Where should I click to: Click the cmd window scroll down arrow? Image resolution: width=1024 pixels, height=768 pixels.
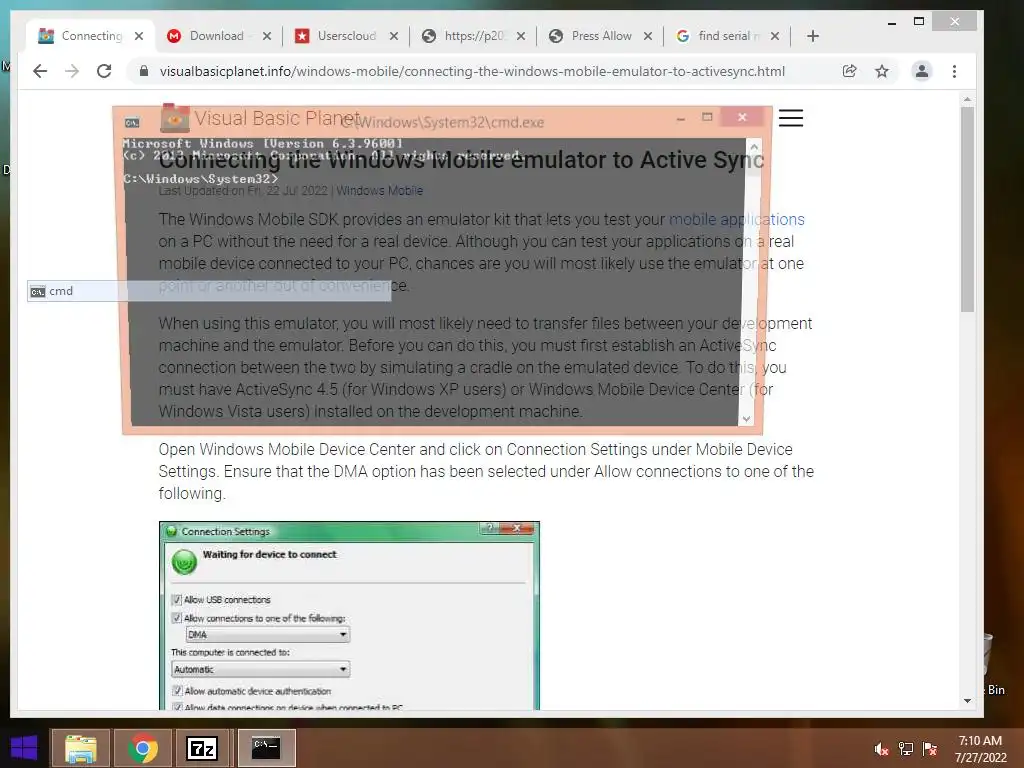pos(746,419)
